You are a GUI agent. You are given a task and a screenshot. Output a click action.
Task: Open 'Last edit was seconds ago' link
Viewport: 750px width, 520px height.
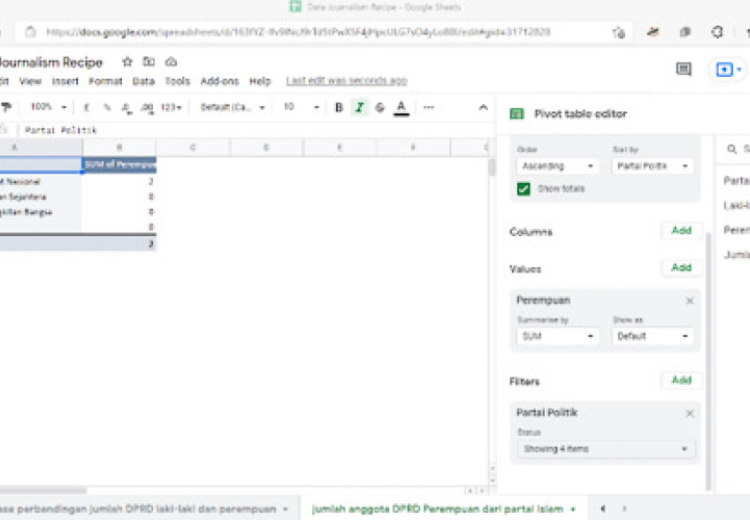(346, 81)
